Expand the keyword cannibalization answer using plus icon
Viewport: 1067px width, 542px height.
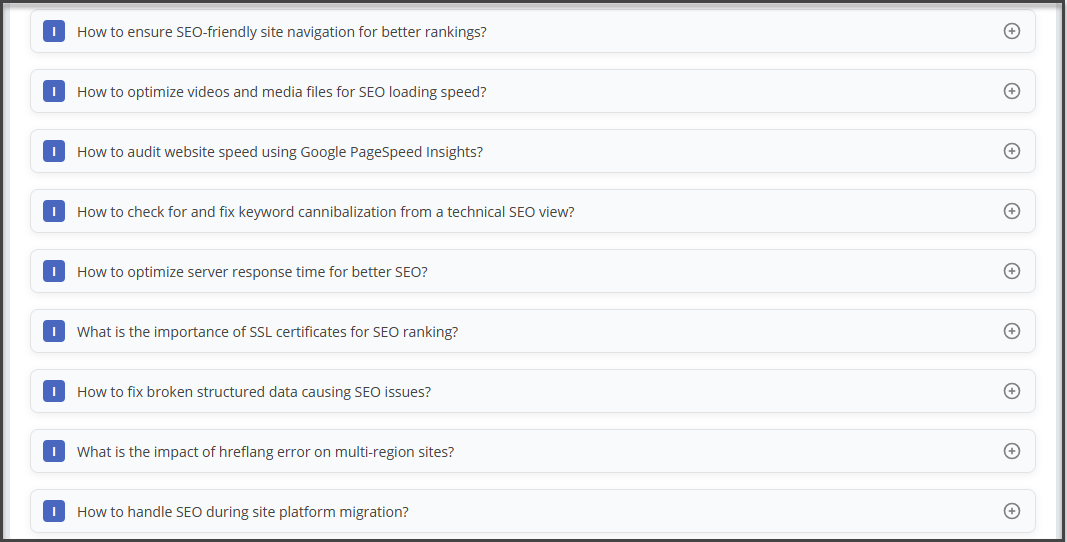1011,211
